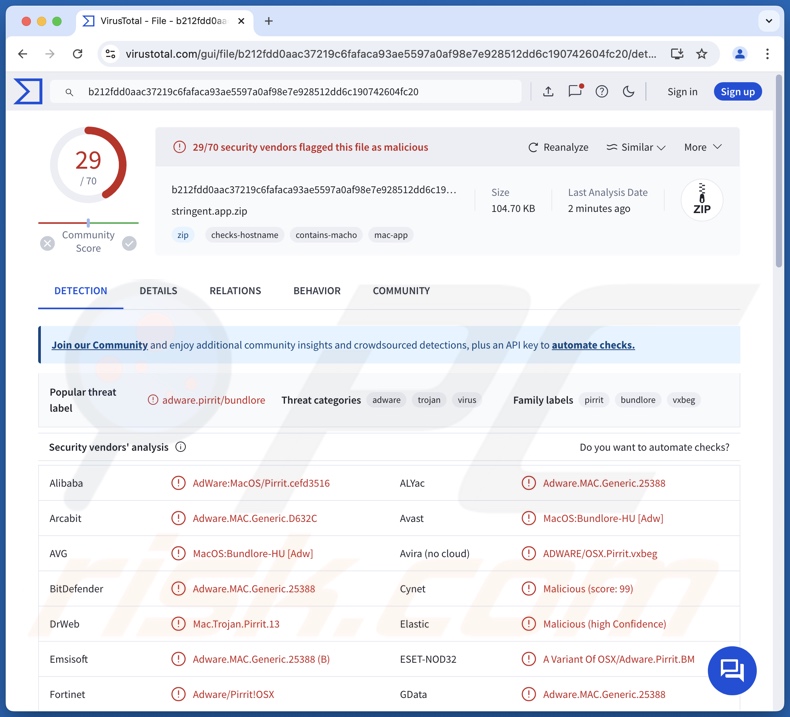This screenshot has height=717, width=790.
Task: Click the Join our Community link
Action: (x=100, y=345)
